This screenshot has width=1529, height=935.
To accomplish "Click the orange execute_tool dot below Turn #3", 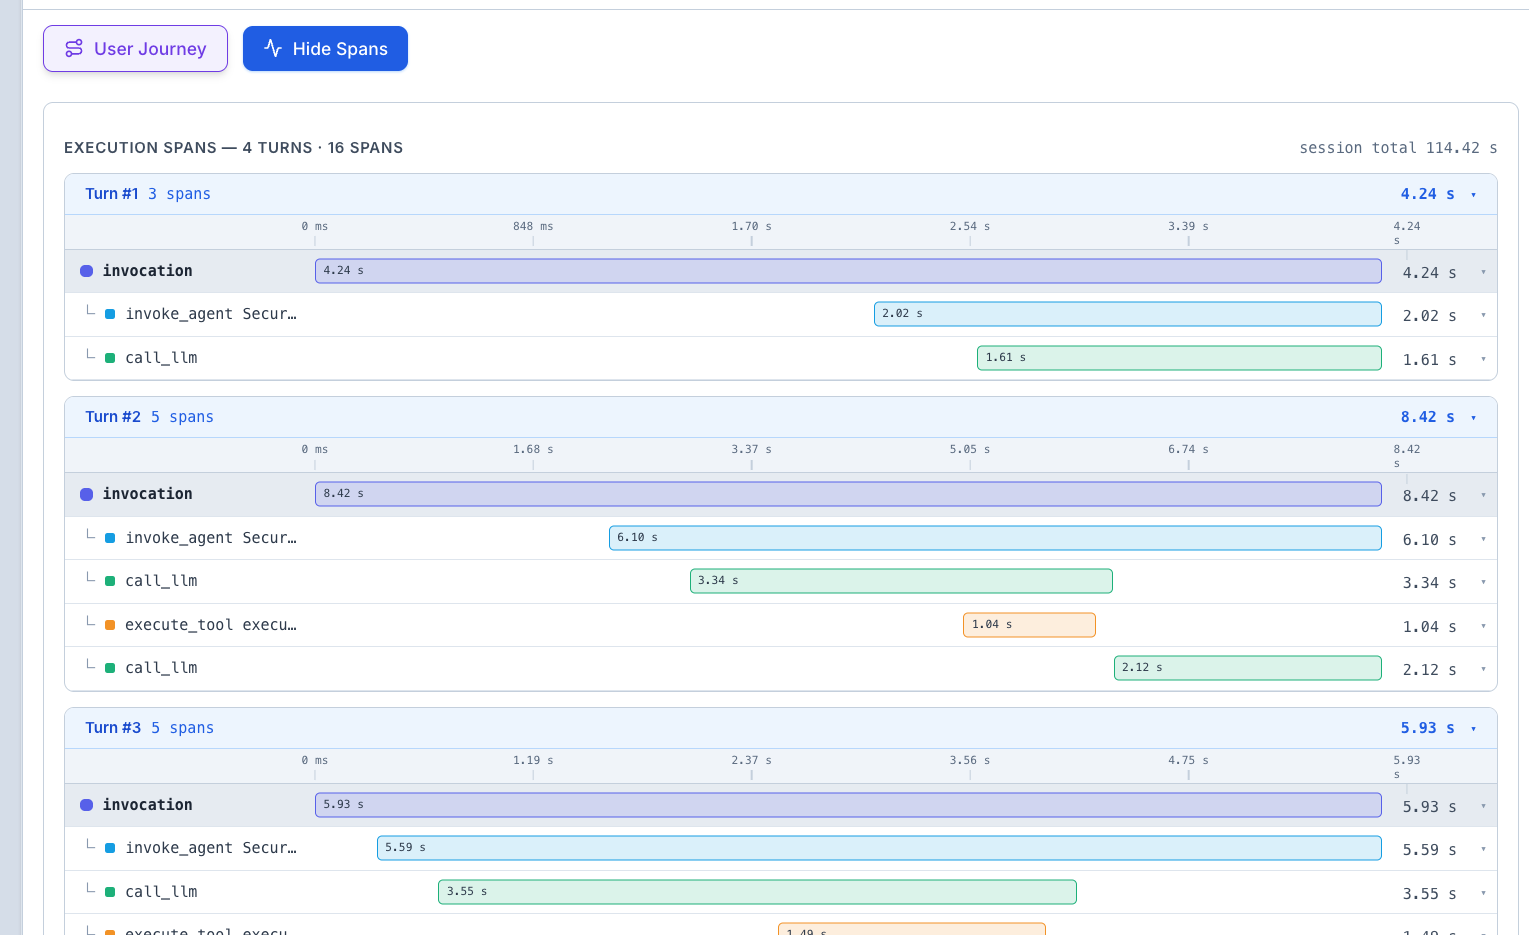I will (109, 931).
